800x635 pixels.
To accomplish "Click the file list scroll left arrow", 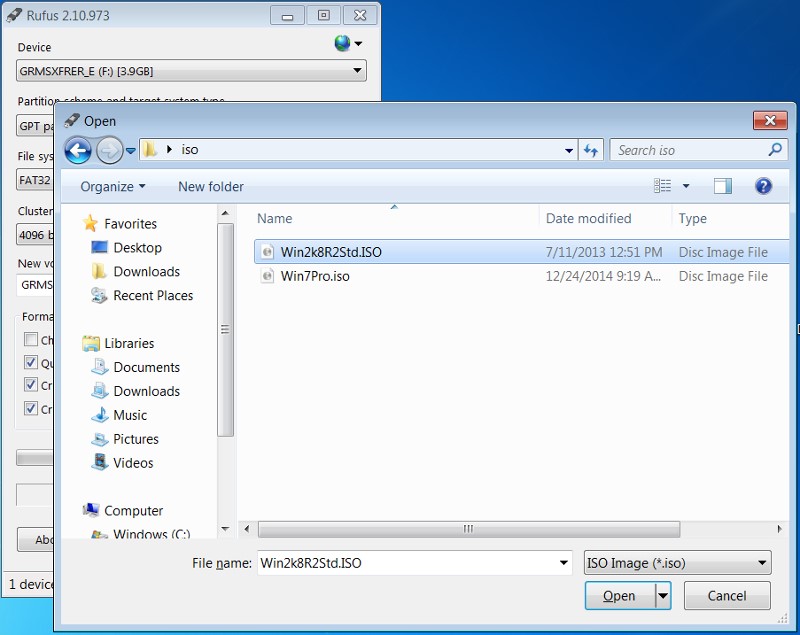I will click(247, 529).
